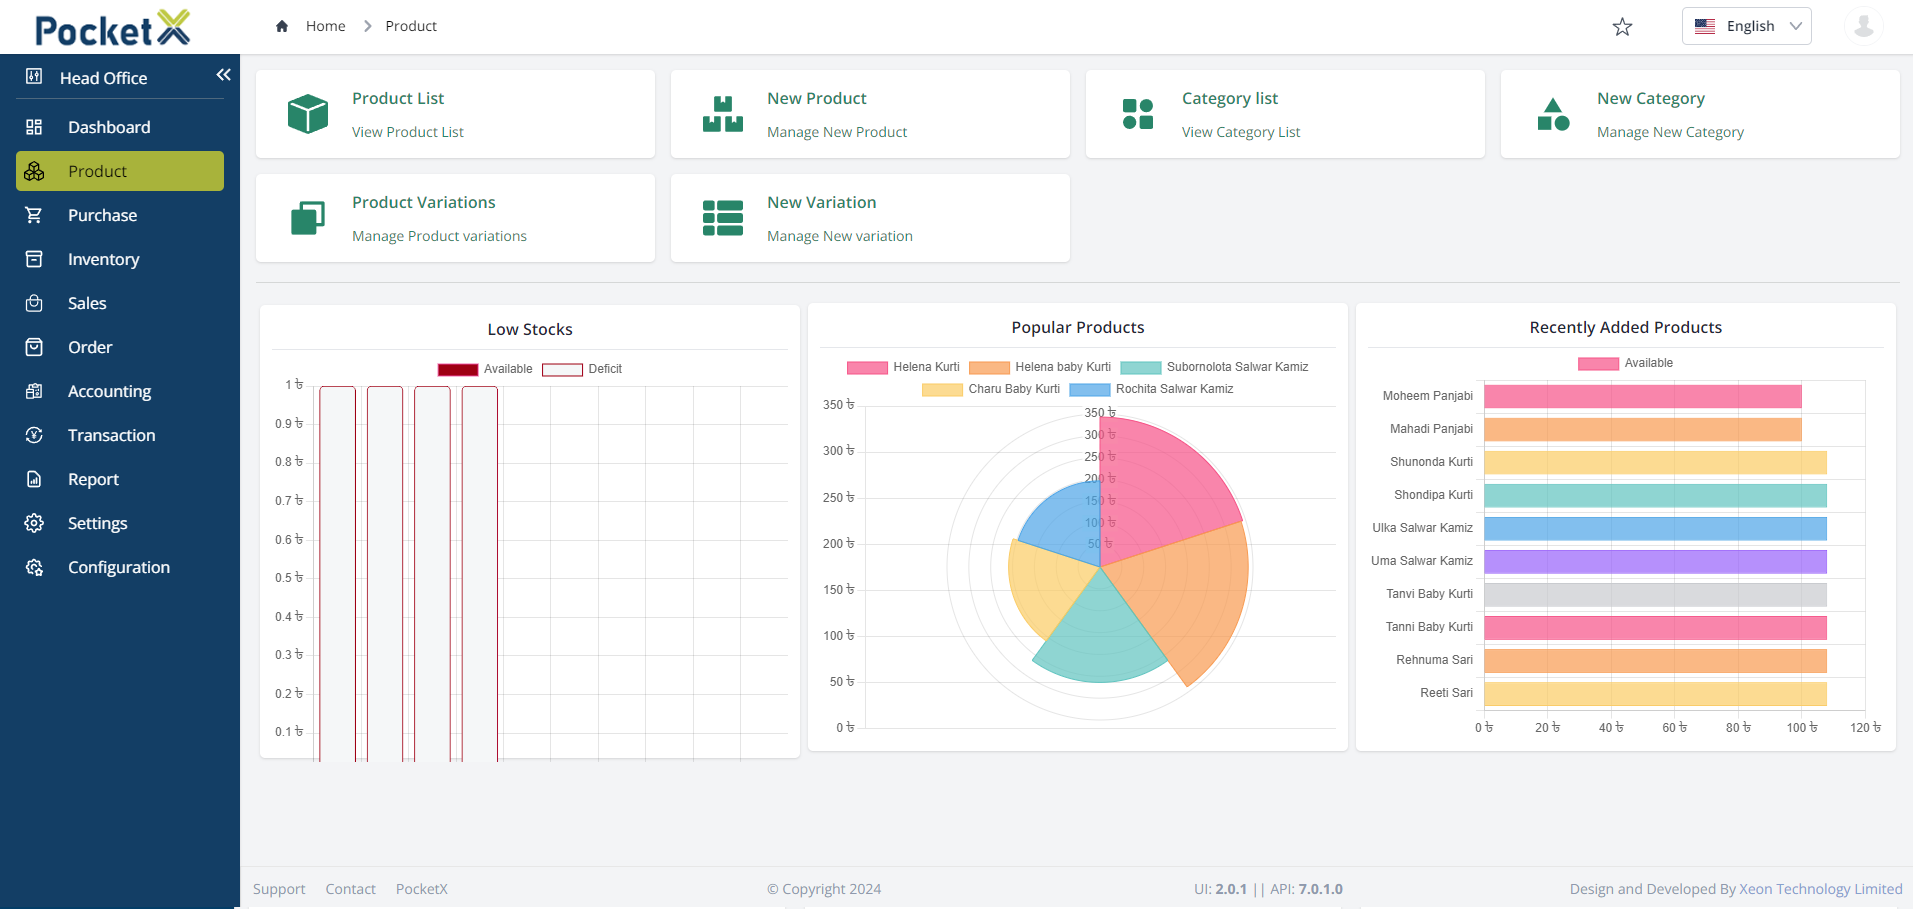Click the favorites star icon
The image size is (1913, 909).
pos(1622,27)
